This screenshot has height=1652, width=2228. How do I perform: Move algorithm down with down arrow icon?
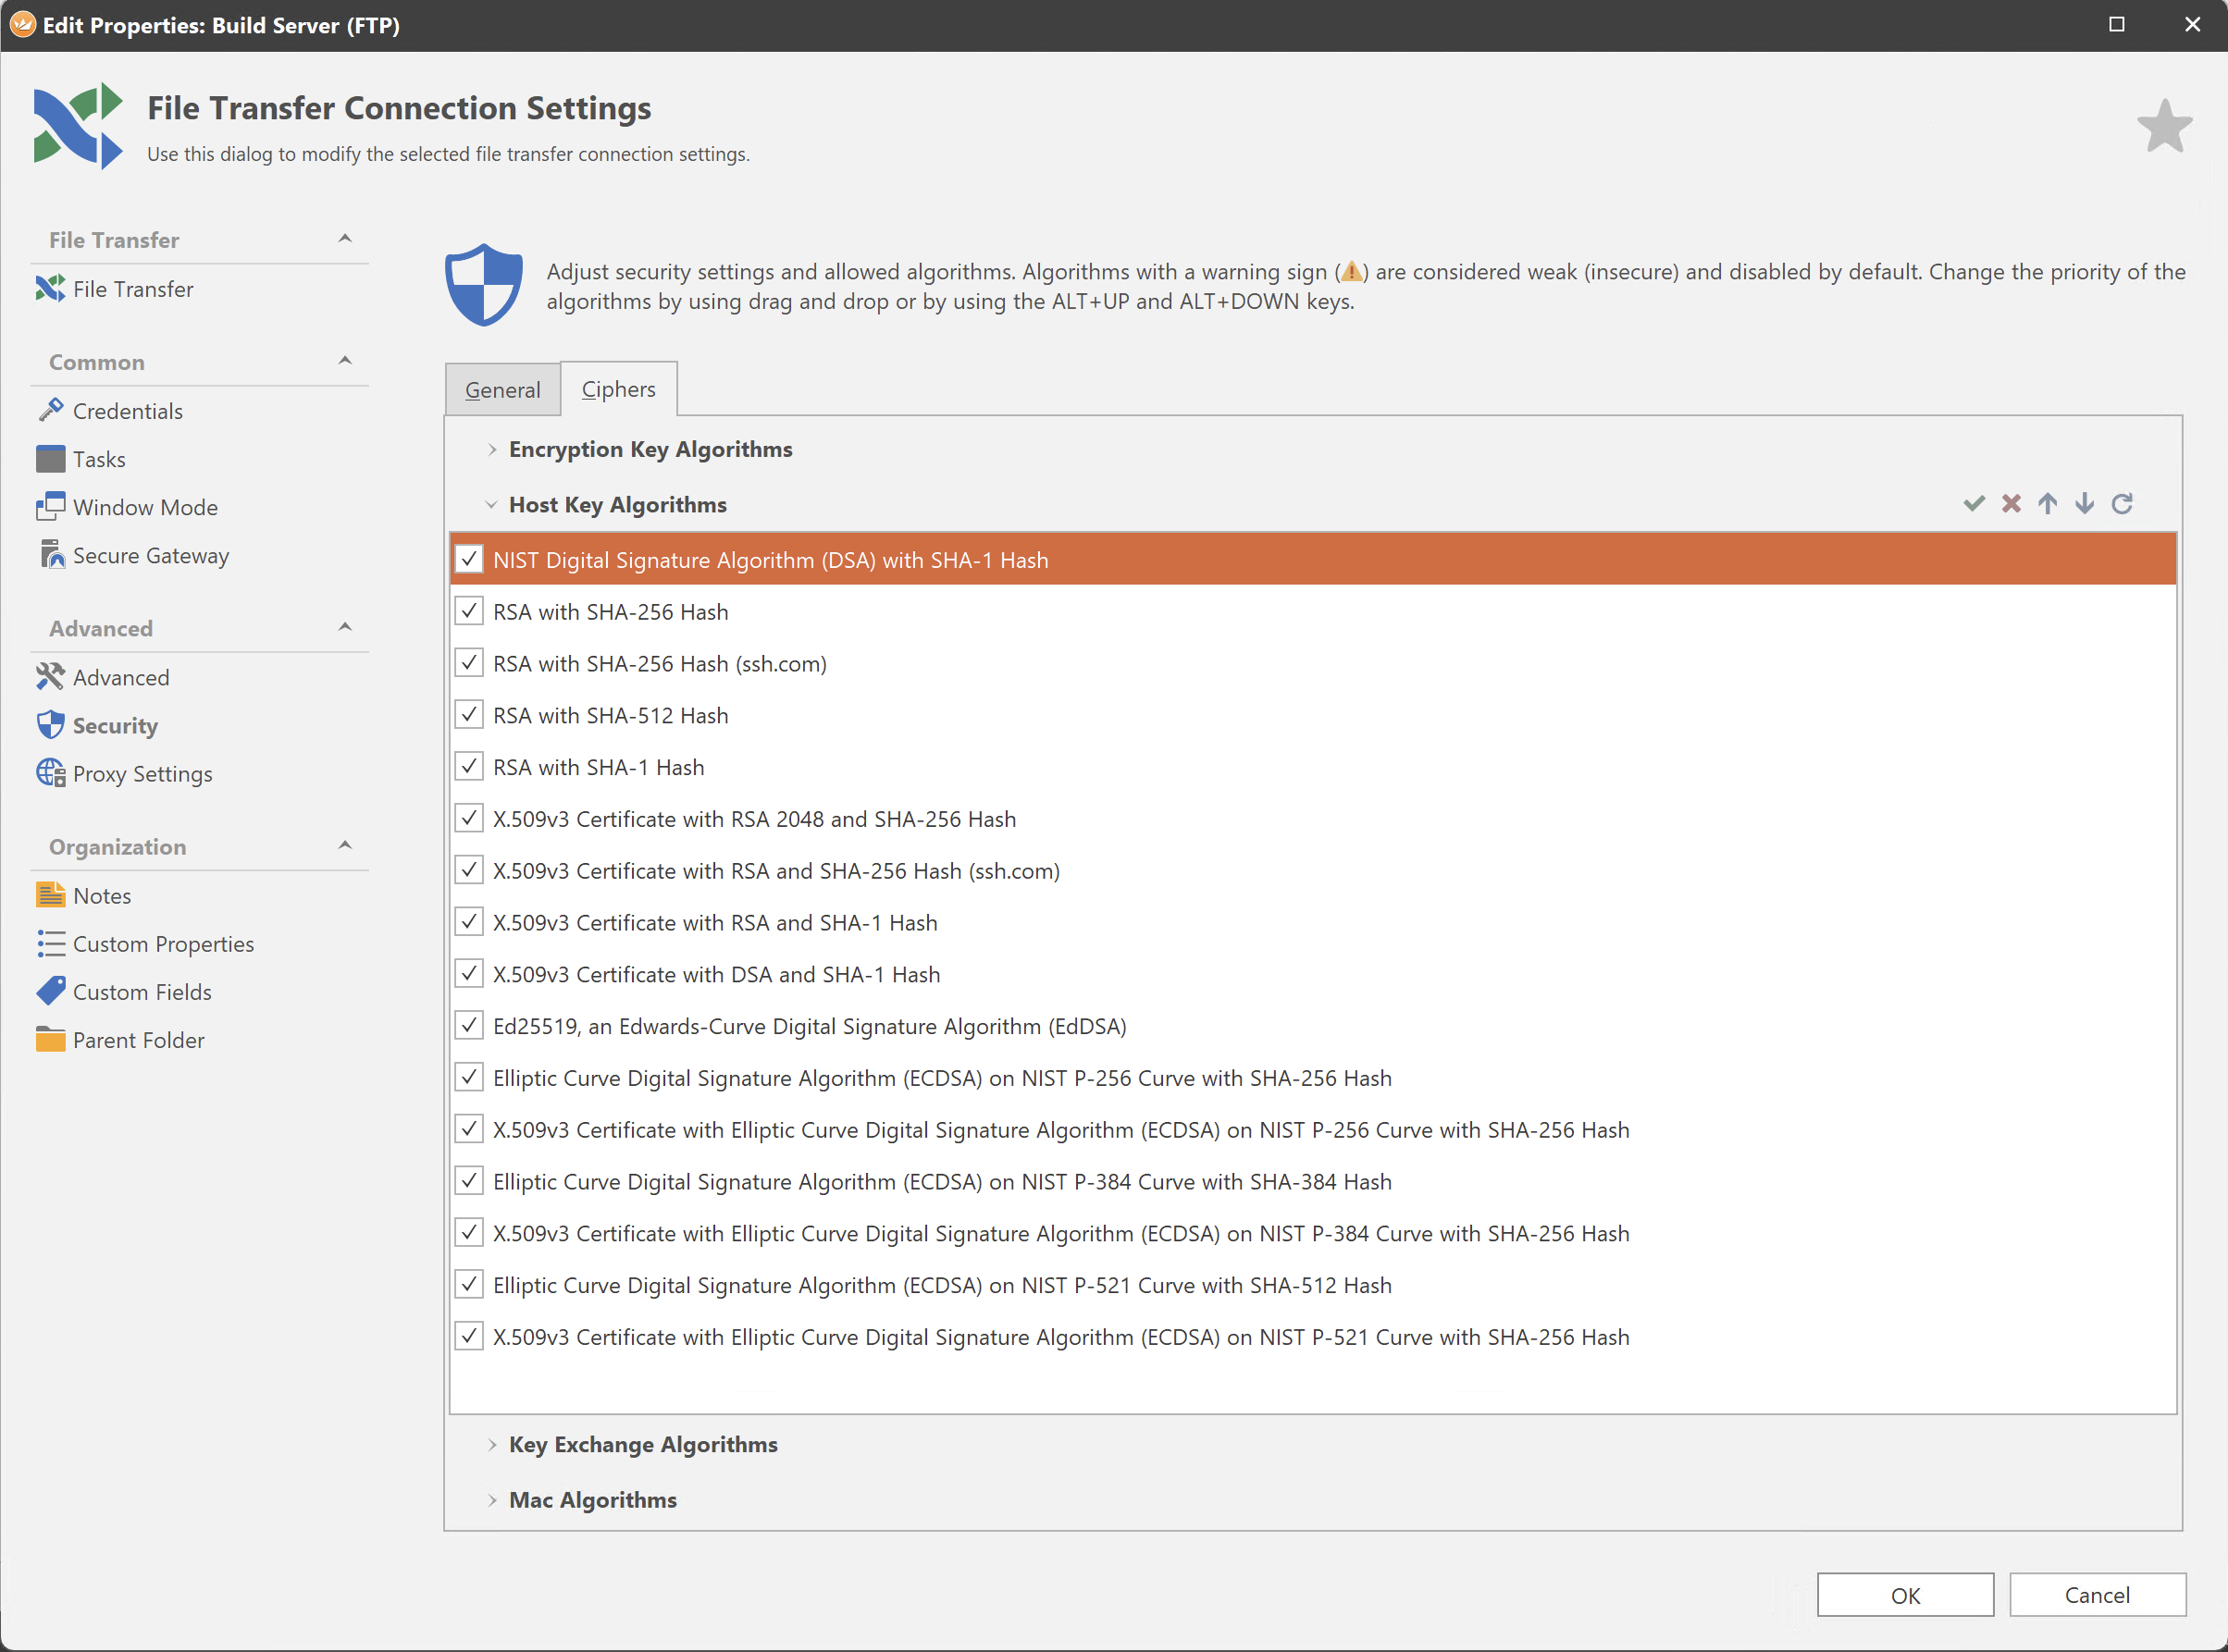pos(2084,503)
